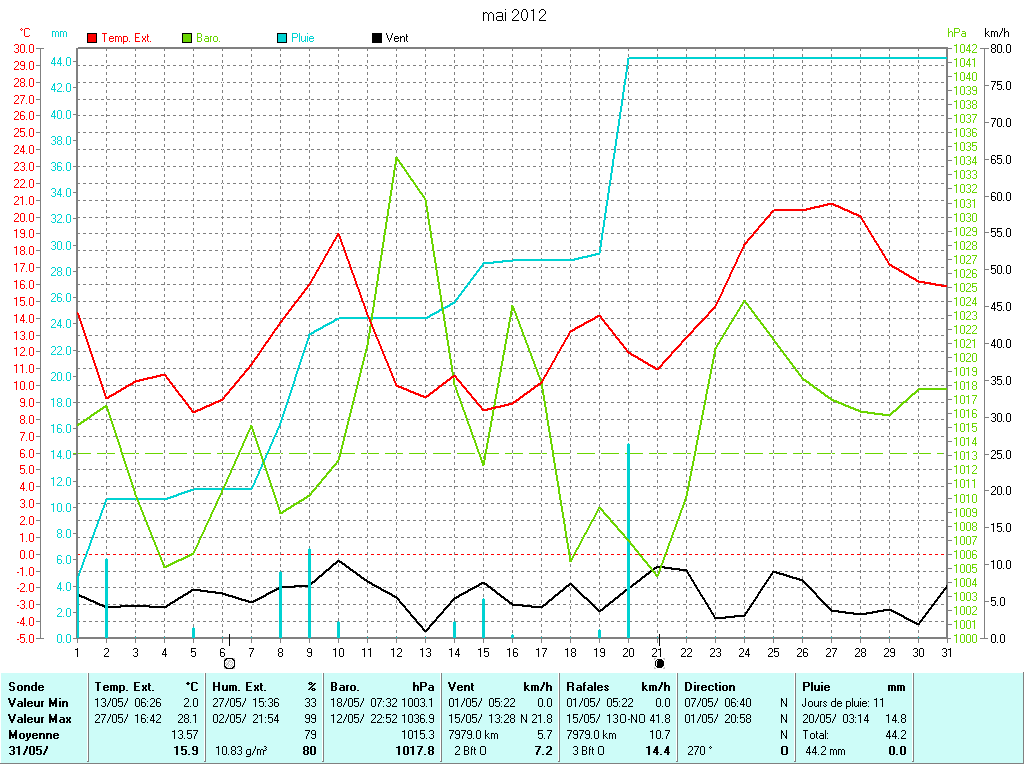Image resolution: width=1024 pixels, height=764 pixels.
Task: Click the 1017.8 current barometer value
Action: pos(415,750)
